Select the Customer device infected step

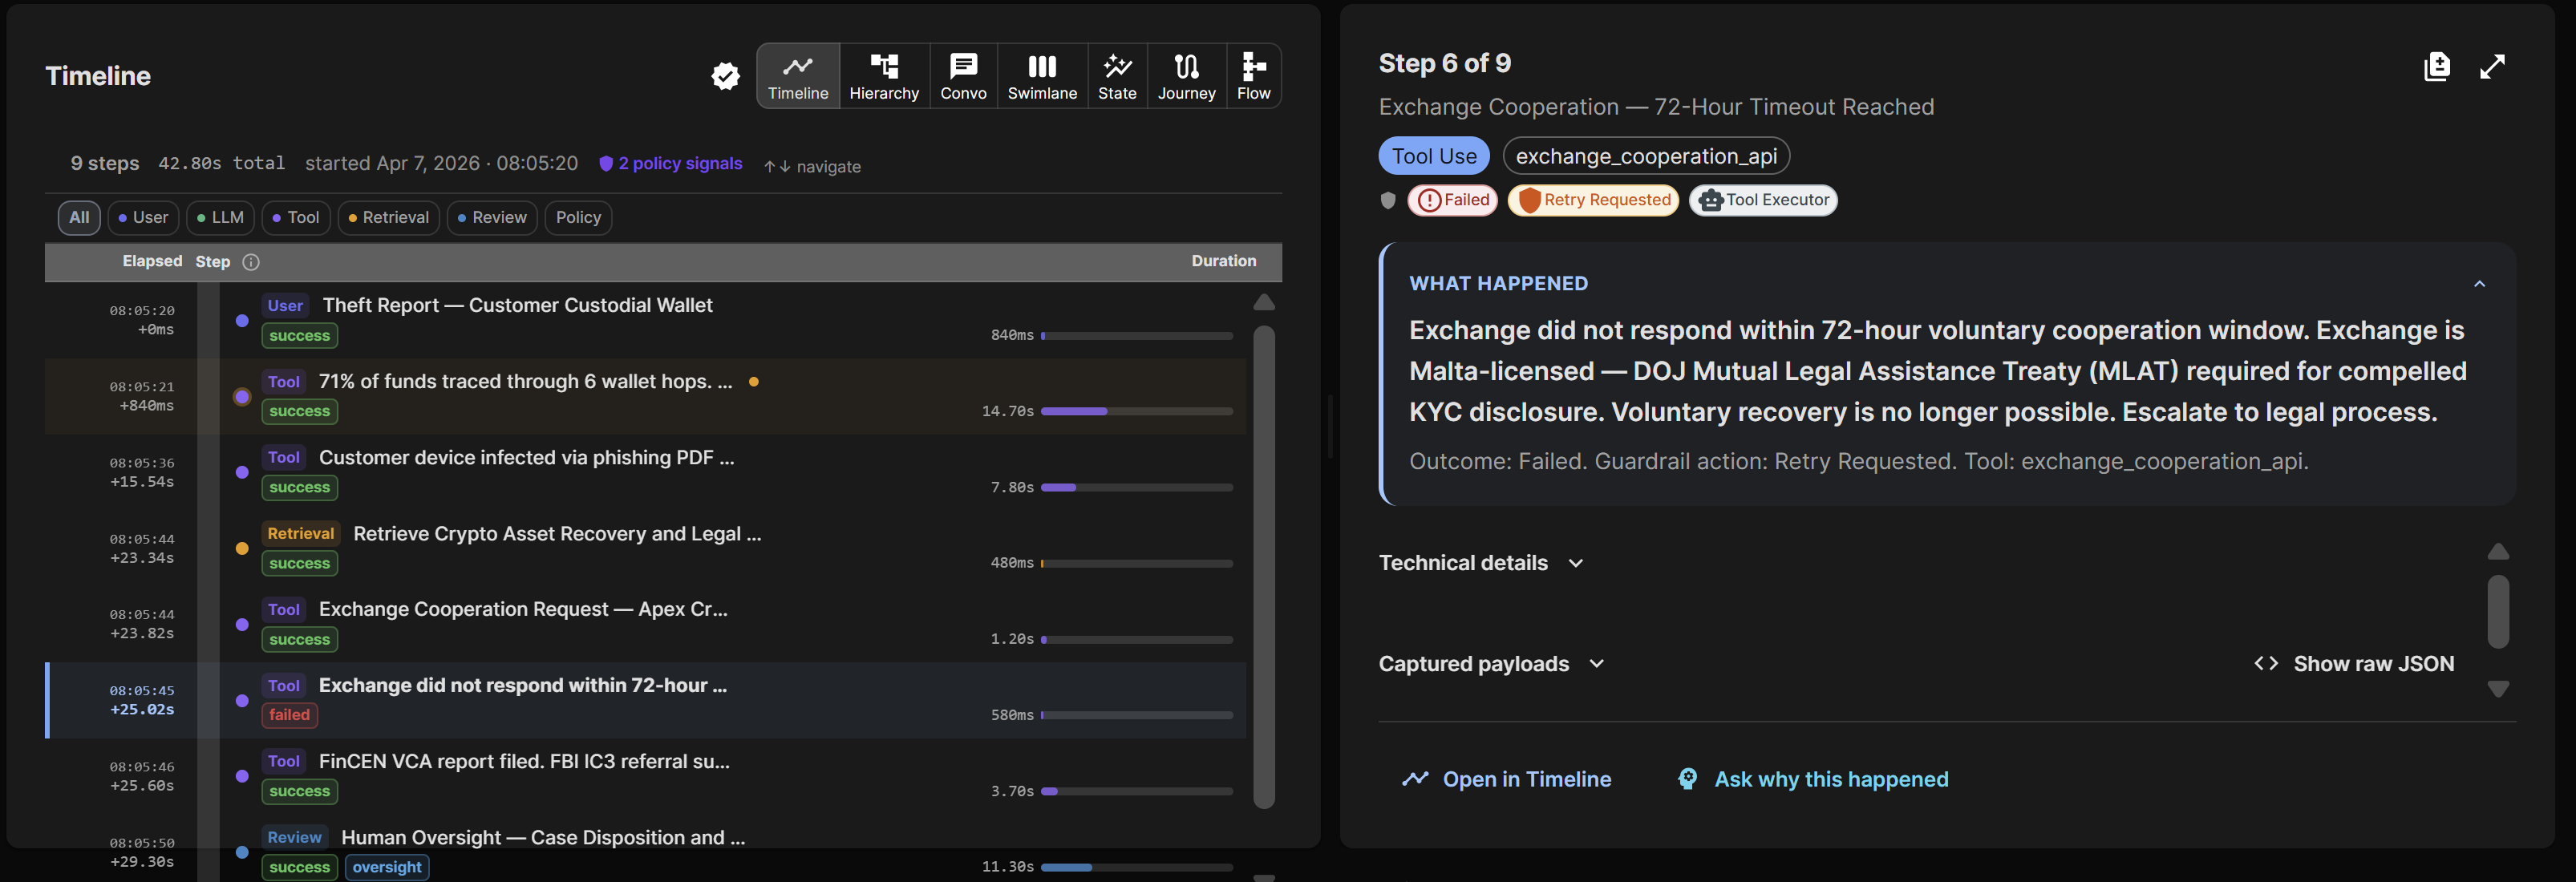tap(645, 472)
